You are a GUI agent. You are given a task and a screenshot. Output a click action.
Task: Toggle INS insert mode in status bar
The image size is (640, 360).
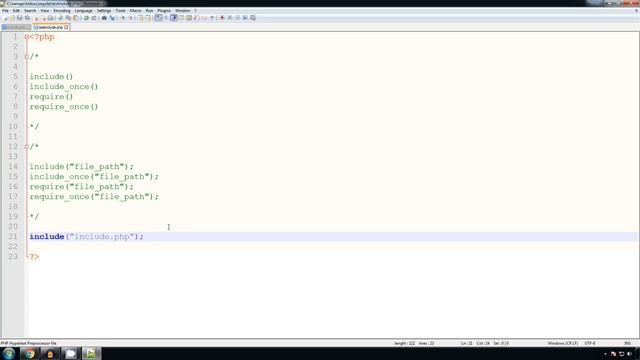(627, 343)
